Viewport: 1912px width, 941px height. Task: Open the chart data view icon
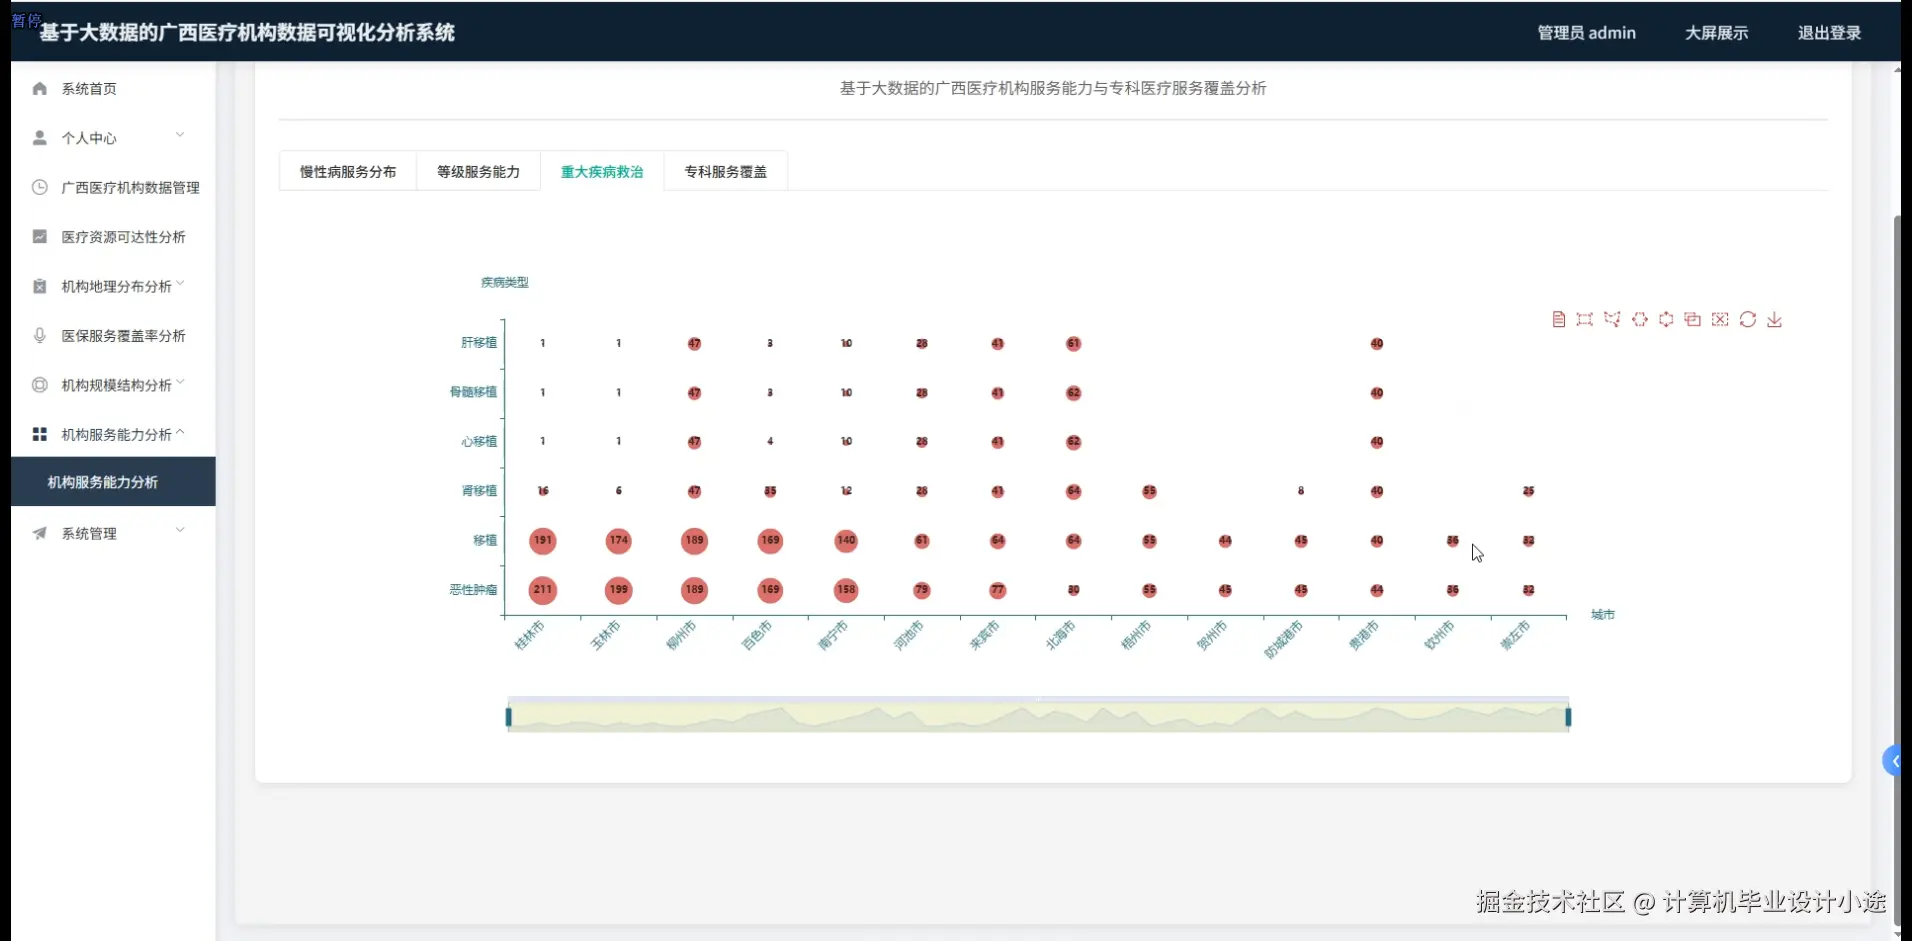pyautogui.click(x=1558, y=319)
